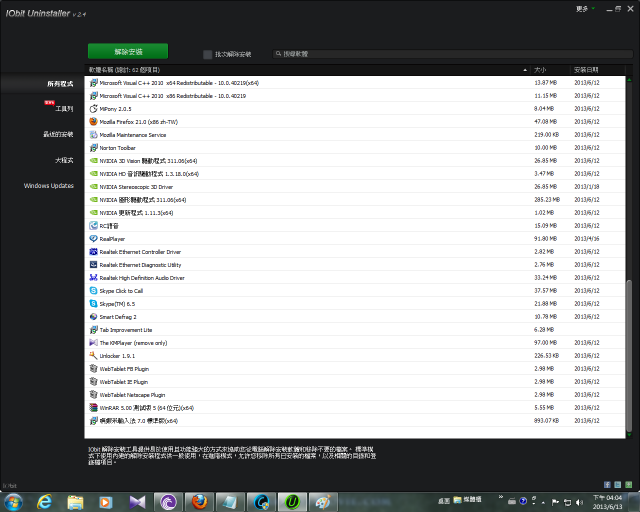Select the Skype(TM) 6.5 row

click(355, 304)
